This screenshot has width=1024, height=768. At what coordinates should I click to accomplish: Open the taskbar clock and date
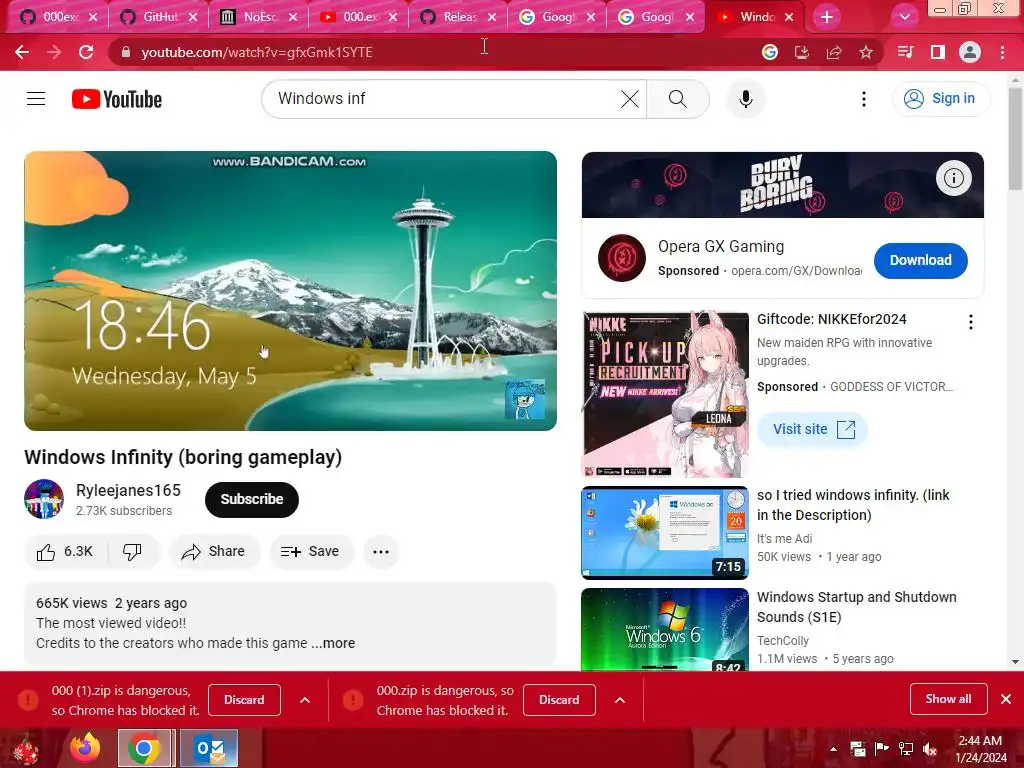pos(980,749)
